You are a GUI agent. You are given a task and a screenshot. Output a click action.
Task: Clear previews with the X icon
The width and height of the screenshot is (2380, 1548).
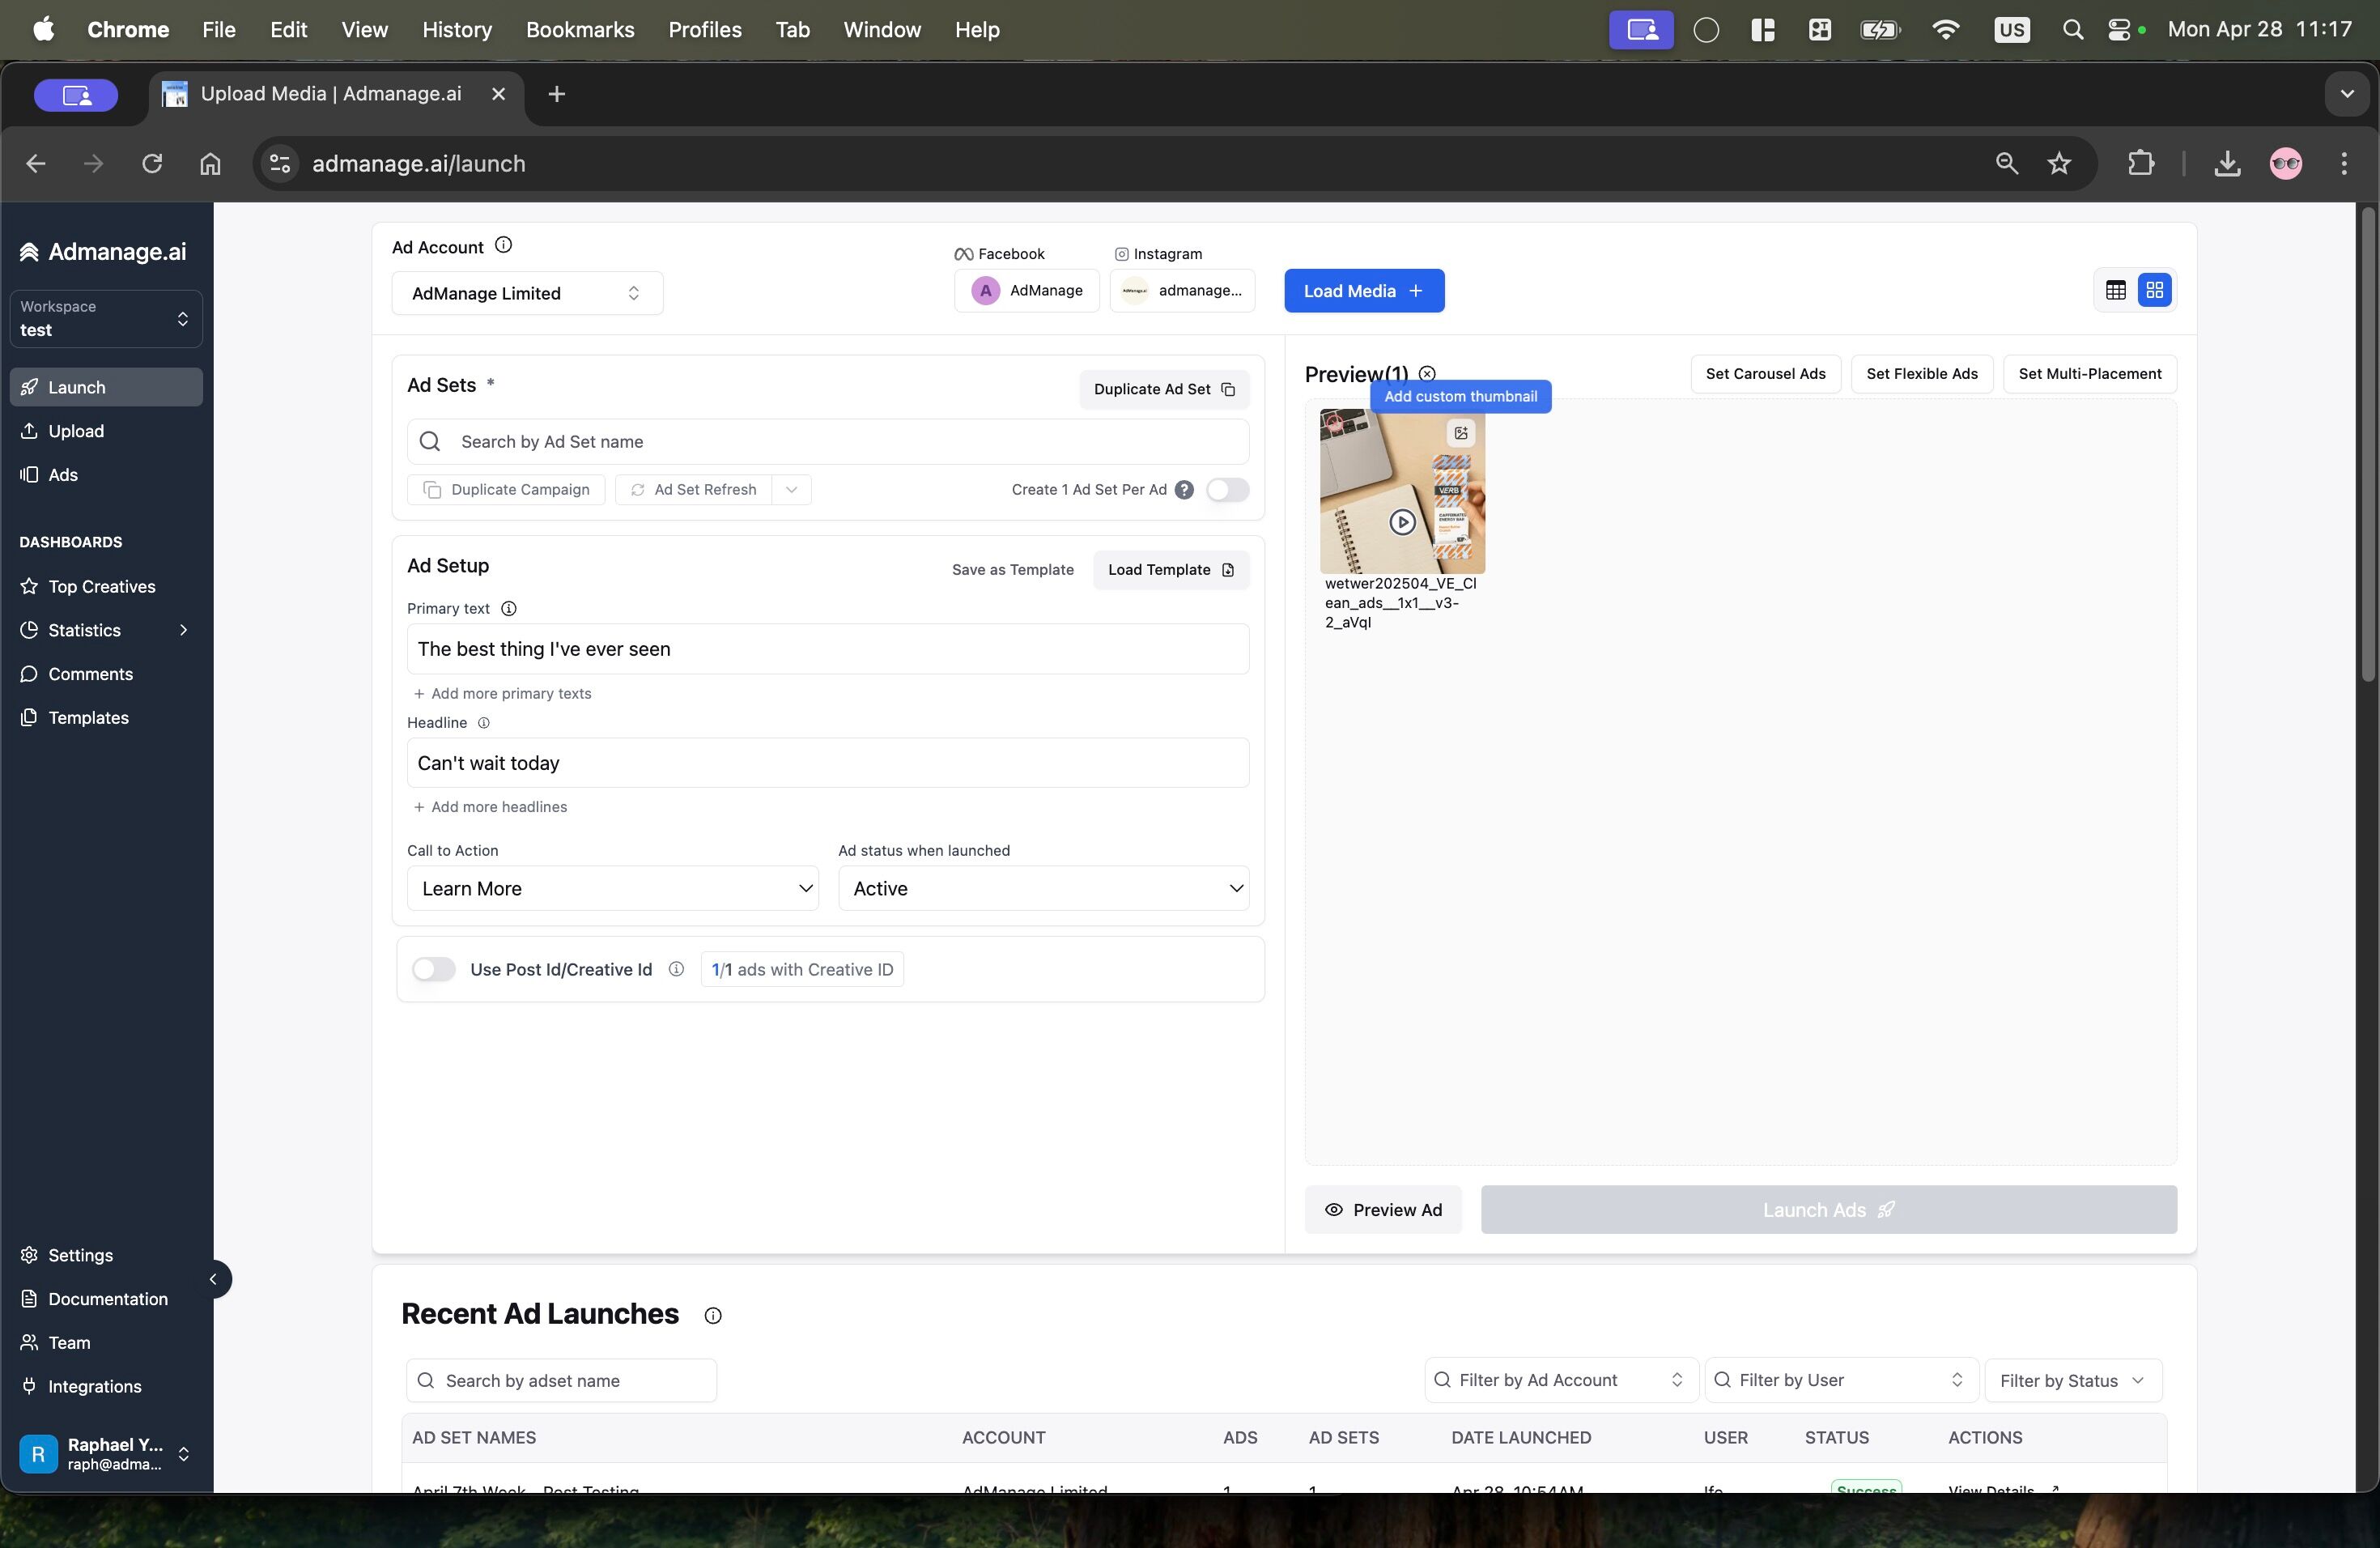1427,374
